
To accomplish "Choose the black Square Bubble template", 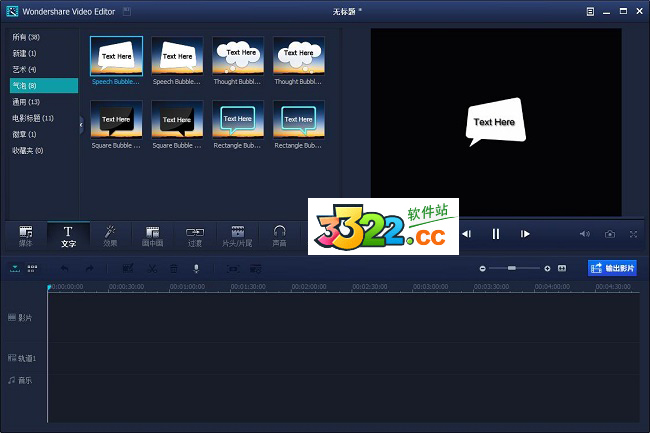I will coord(116,121).
